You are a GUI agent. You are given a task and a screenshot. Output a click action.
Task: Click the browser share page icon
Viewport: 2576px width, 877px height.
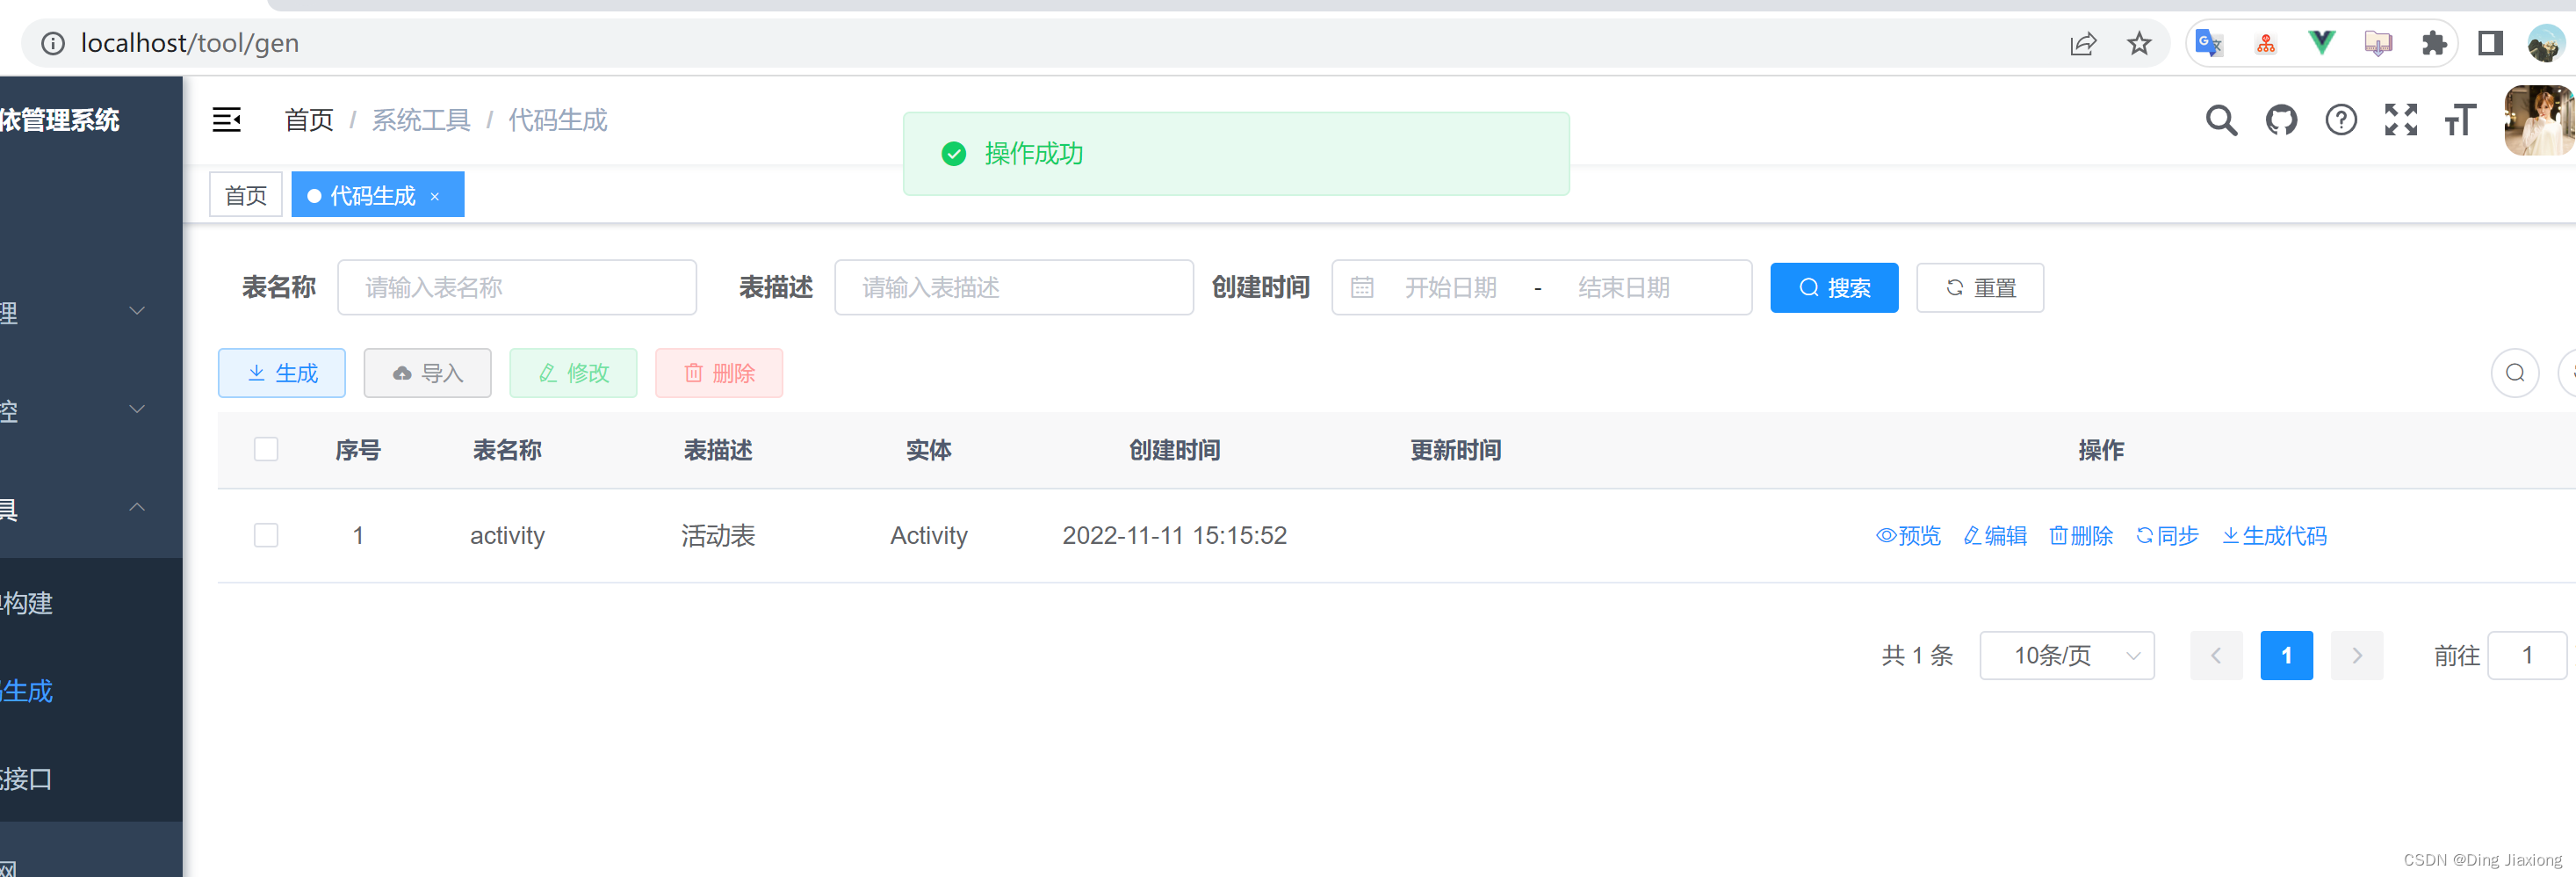click(x=2083, y=43)
